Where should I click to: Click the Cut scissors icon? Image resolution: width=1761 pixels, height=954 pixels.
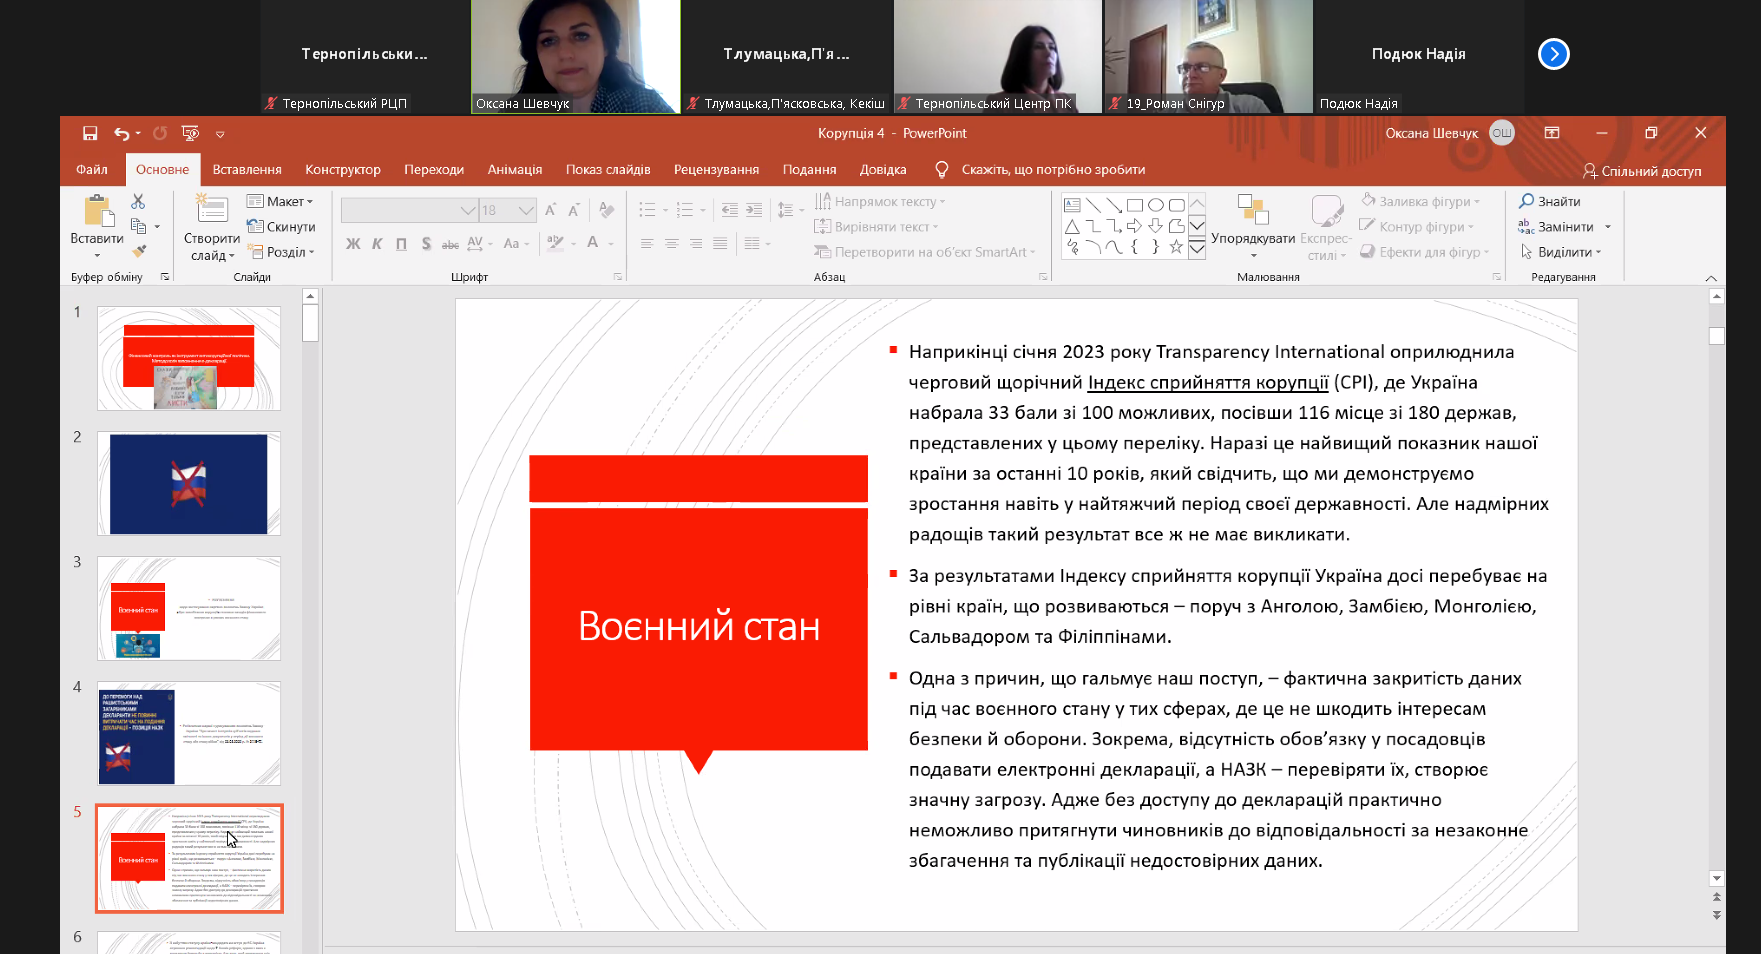pos(138,202)
